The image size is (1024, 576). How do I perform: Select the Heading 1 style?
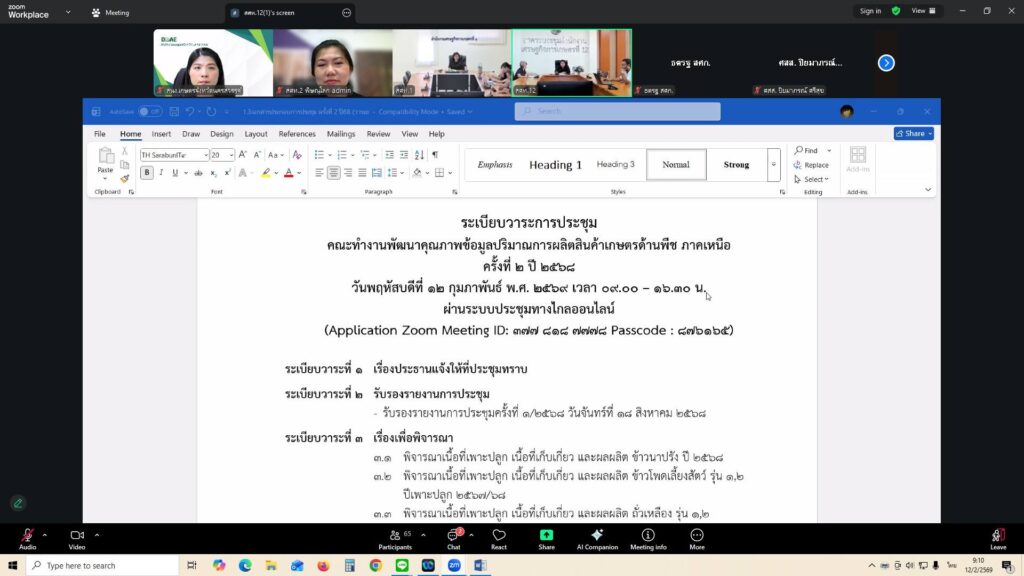click(x=555, y=165)
